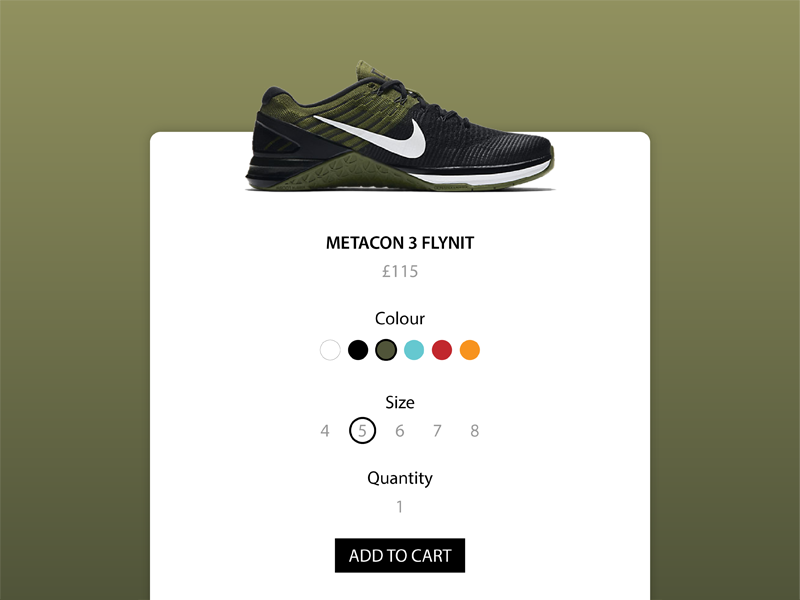The height and width of the screenshot is (600, 800).
Task: Click the Quantity section label
Action: coord(400,479)
